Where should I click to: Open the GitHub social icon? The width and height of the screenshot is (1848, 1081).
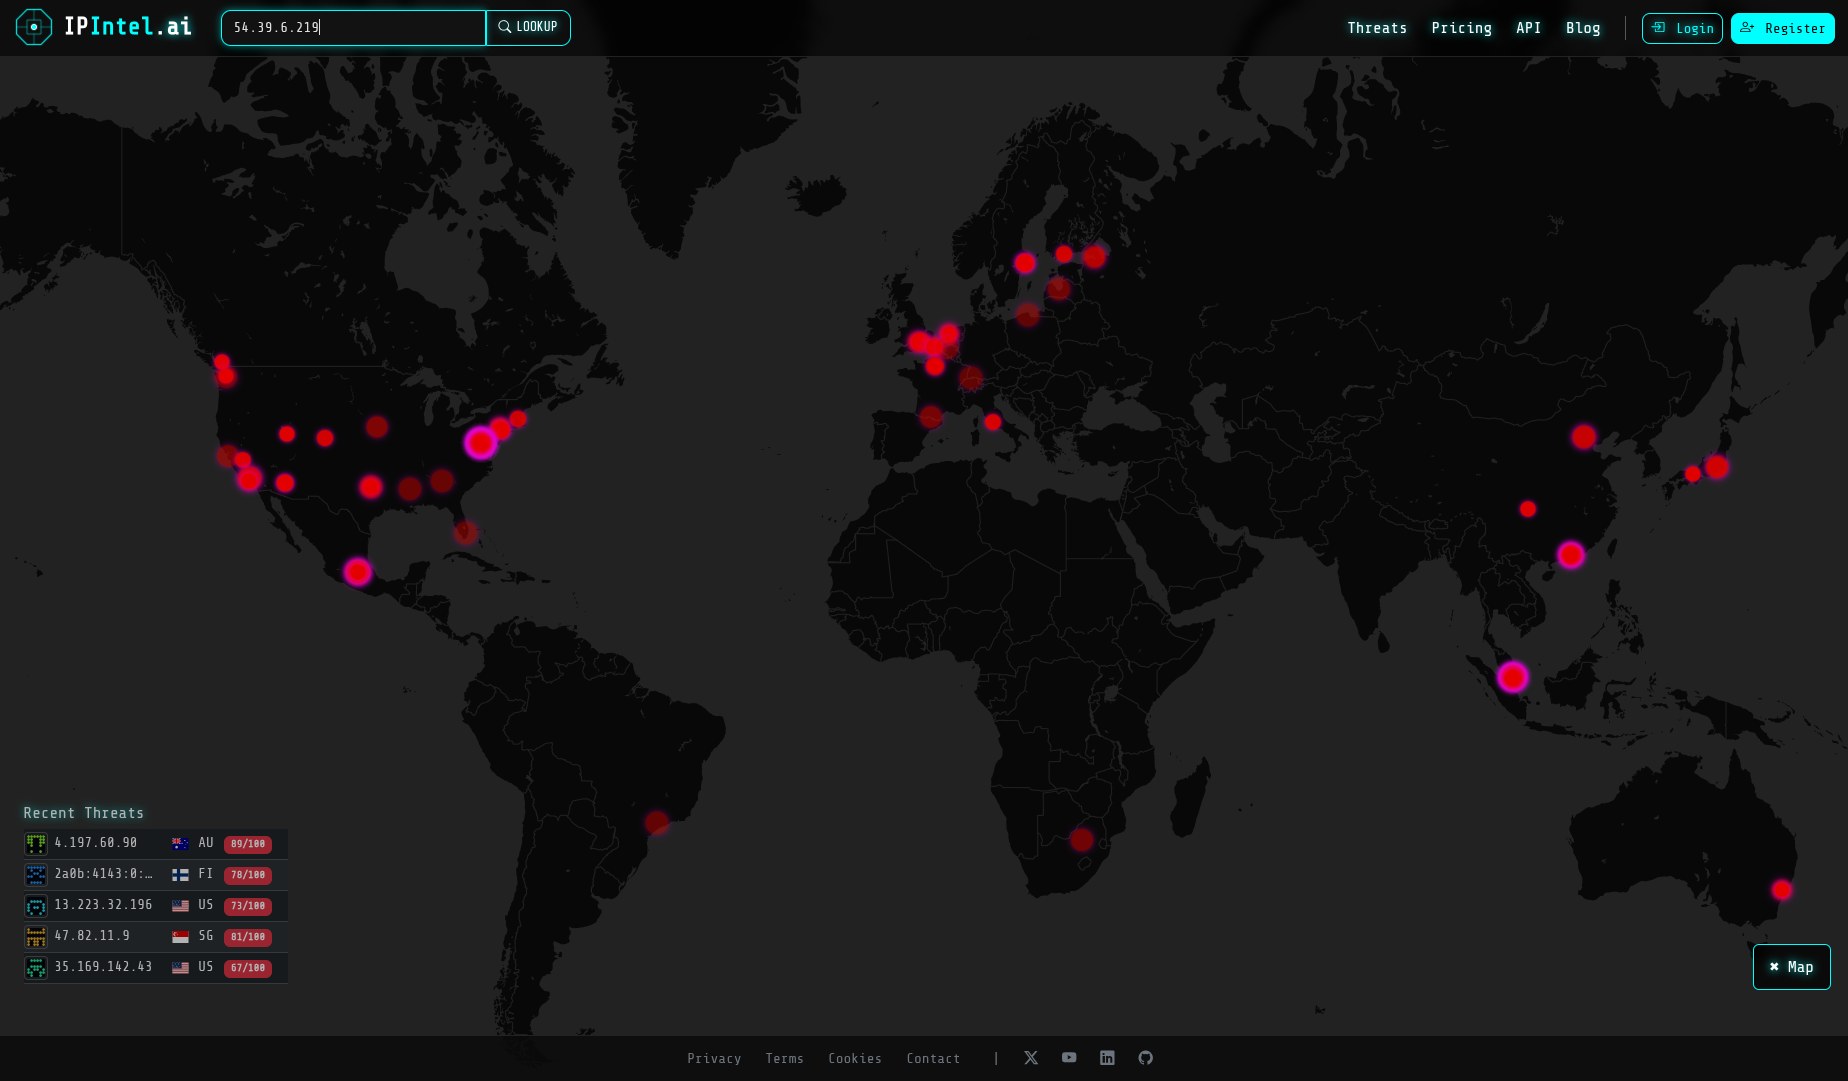(x=1146, y=1057)
